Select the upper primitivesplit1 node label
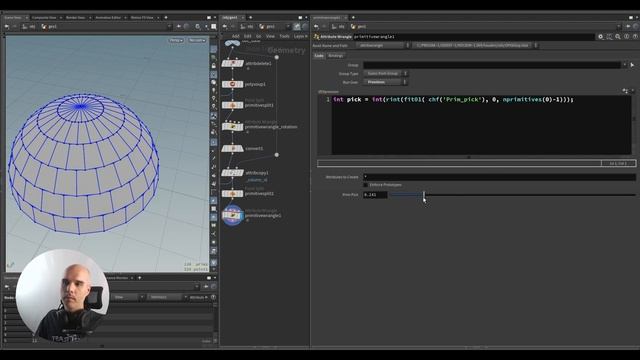This screenshot has height=360, width=640. tap(259, 105)
